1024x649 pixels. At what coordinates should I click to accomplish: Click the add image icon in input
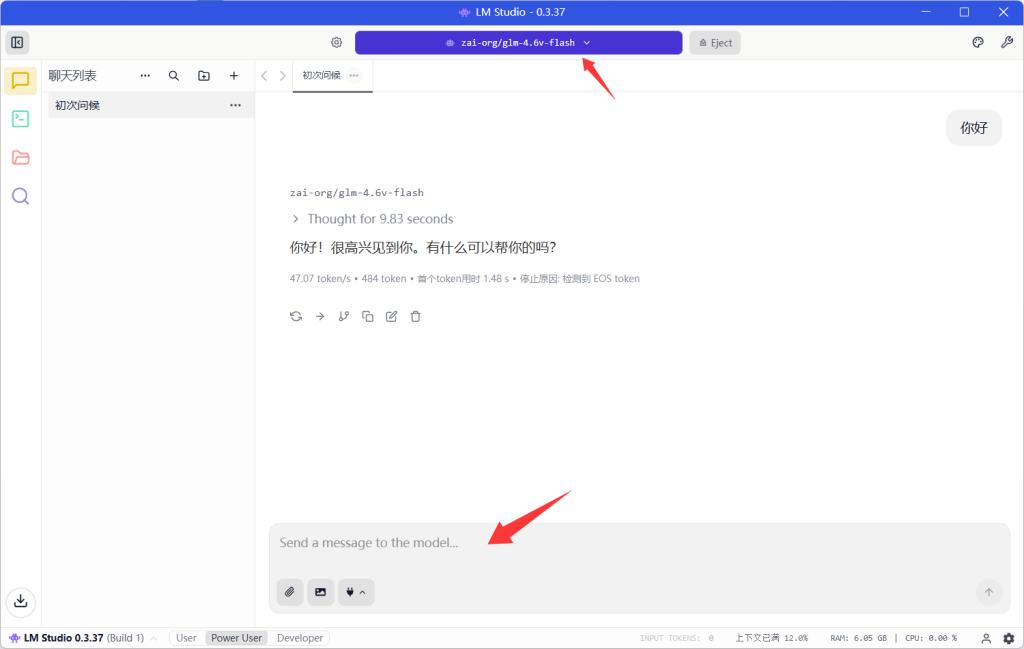click(x=320, y=592)
